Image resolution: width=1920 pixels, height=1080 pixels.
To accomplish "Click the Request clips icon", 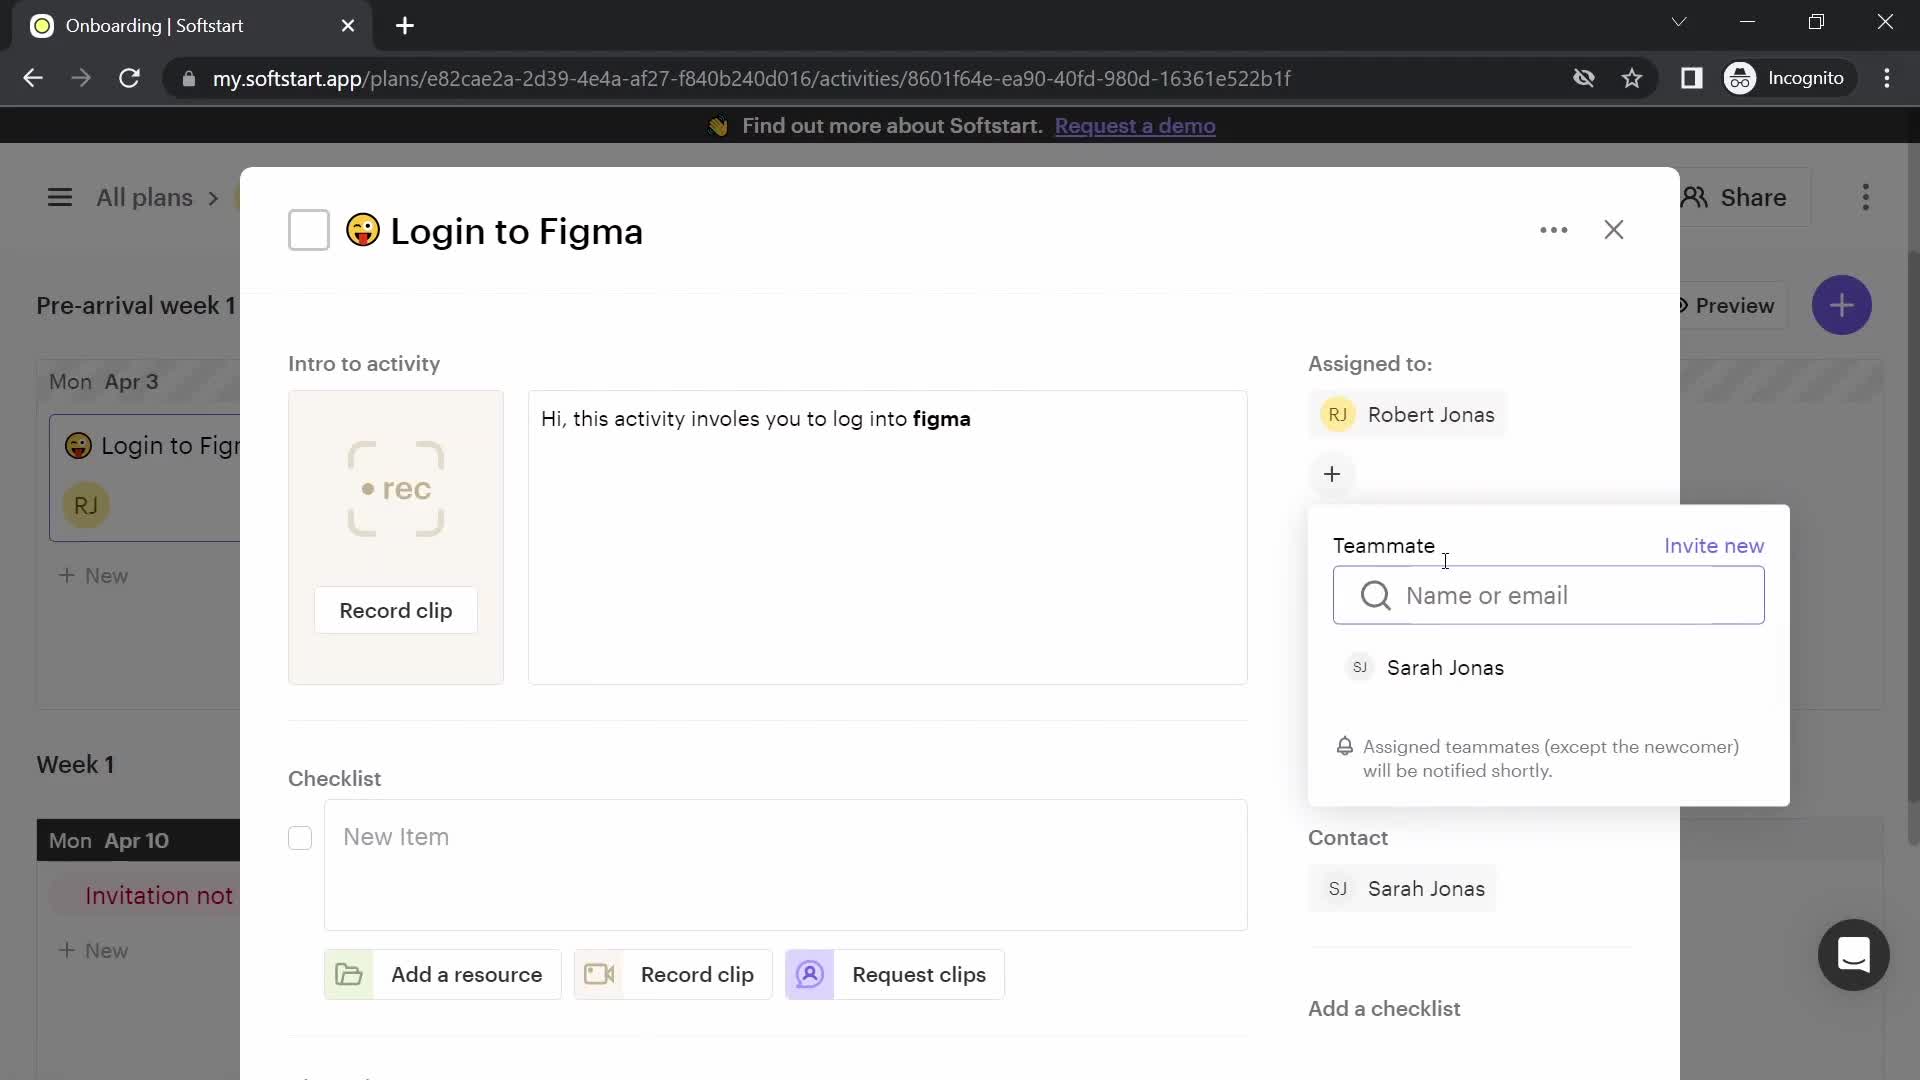I will [810, 973].
